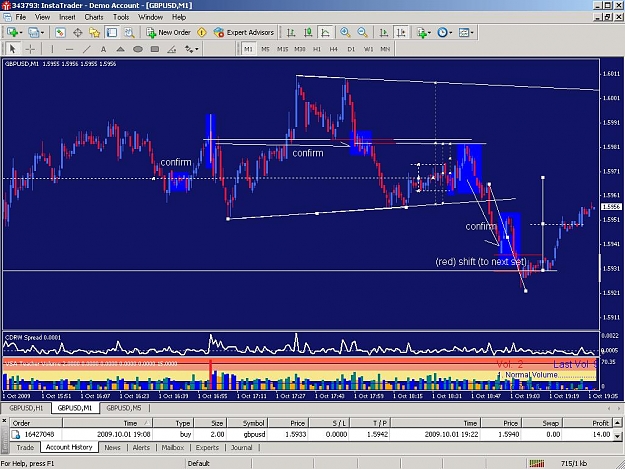Open the File menu

click(x=21, y=17)
